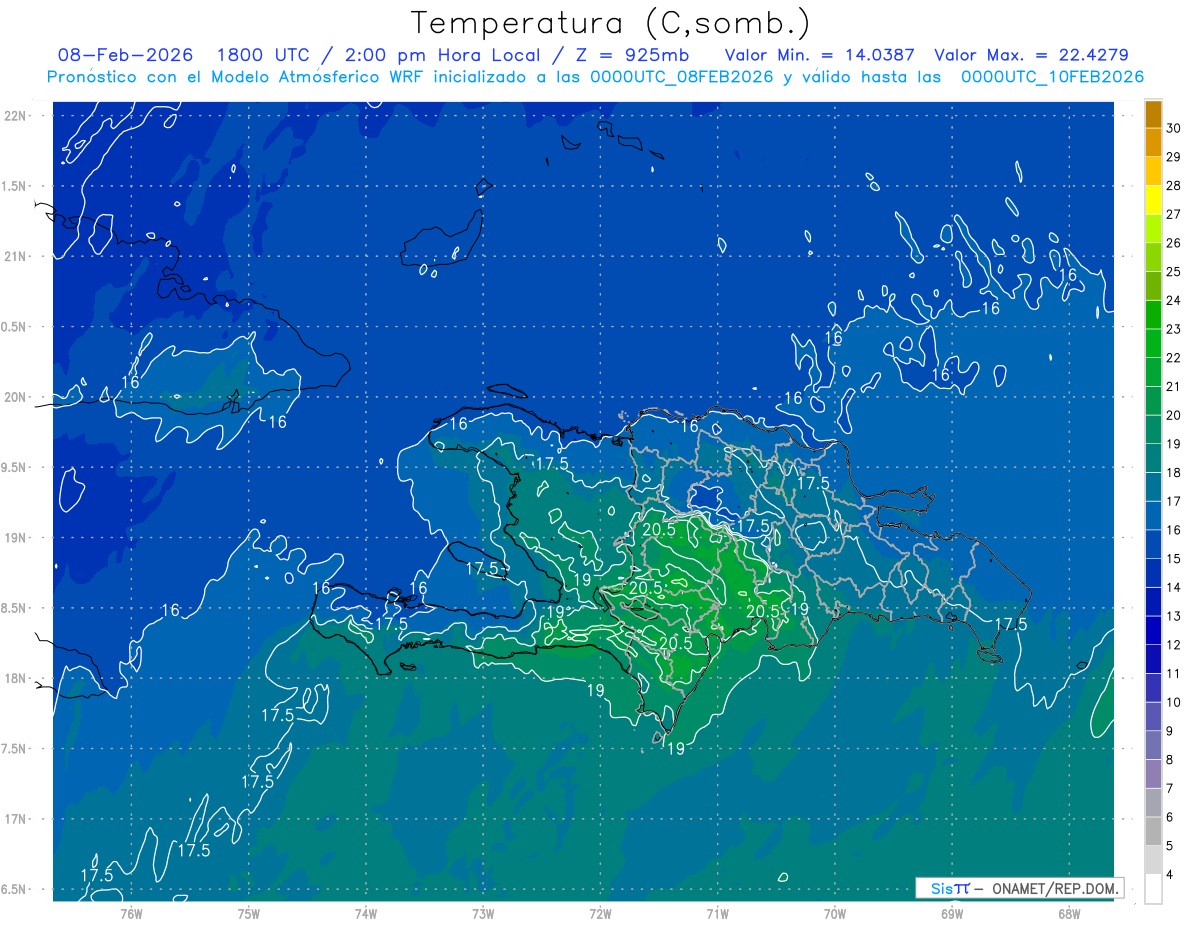Click the '17N' latitude axis label
Viewport: 1200px width, 927px height.
(x=16, y=819)
